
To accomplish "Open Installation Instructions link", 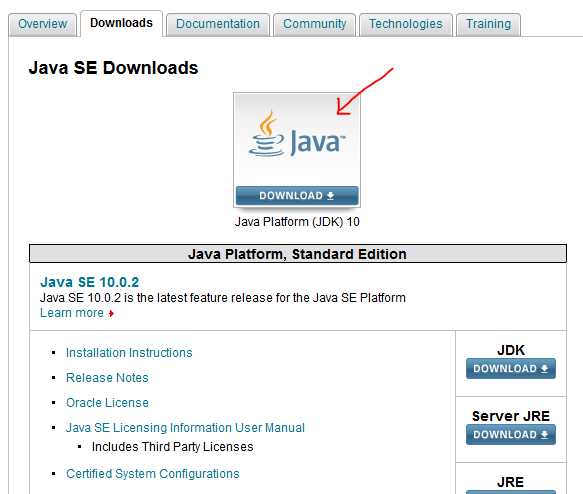I will tap(129, 353).
